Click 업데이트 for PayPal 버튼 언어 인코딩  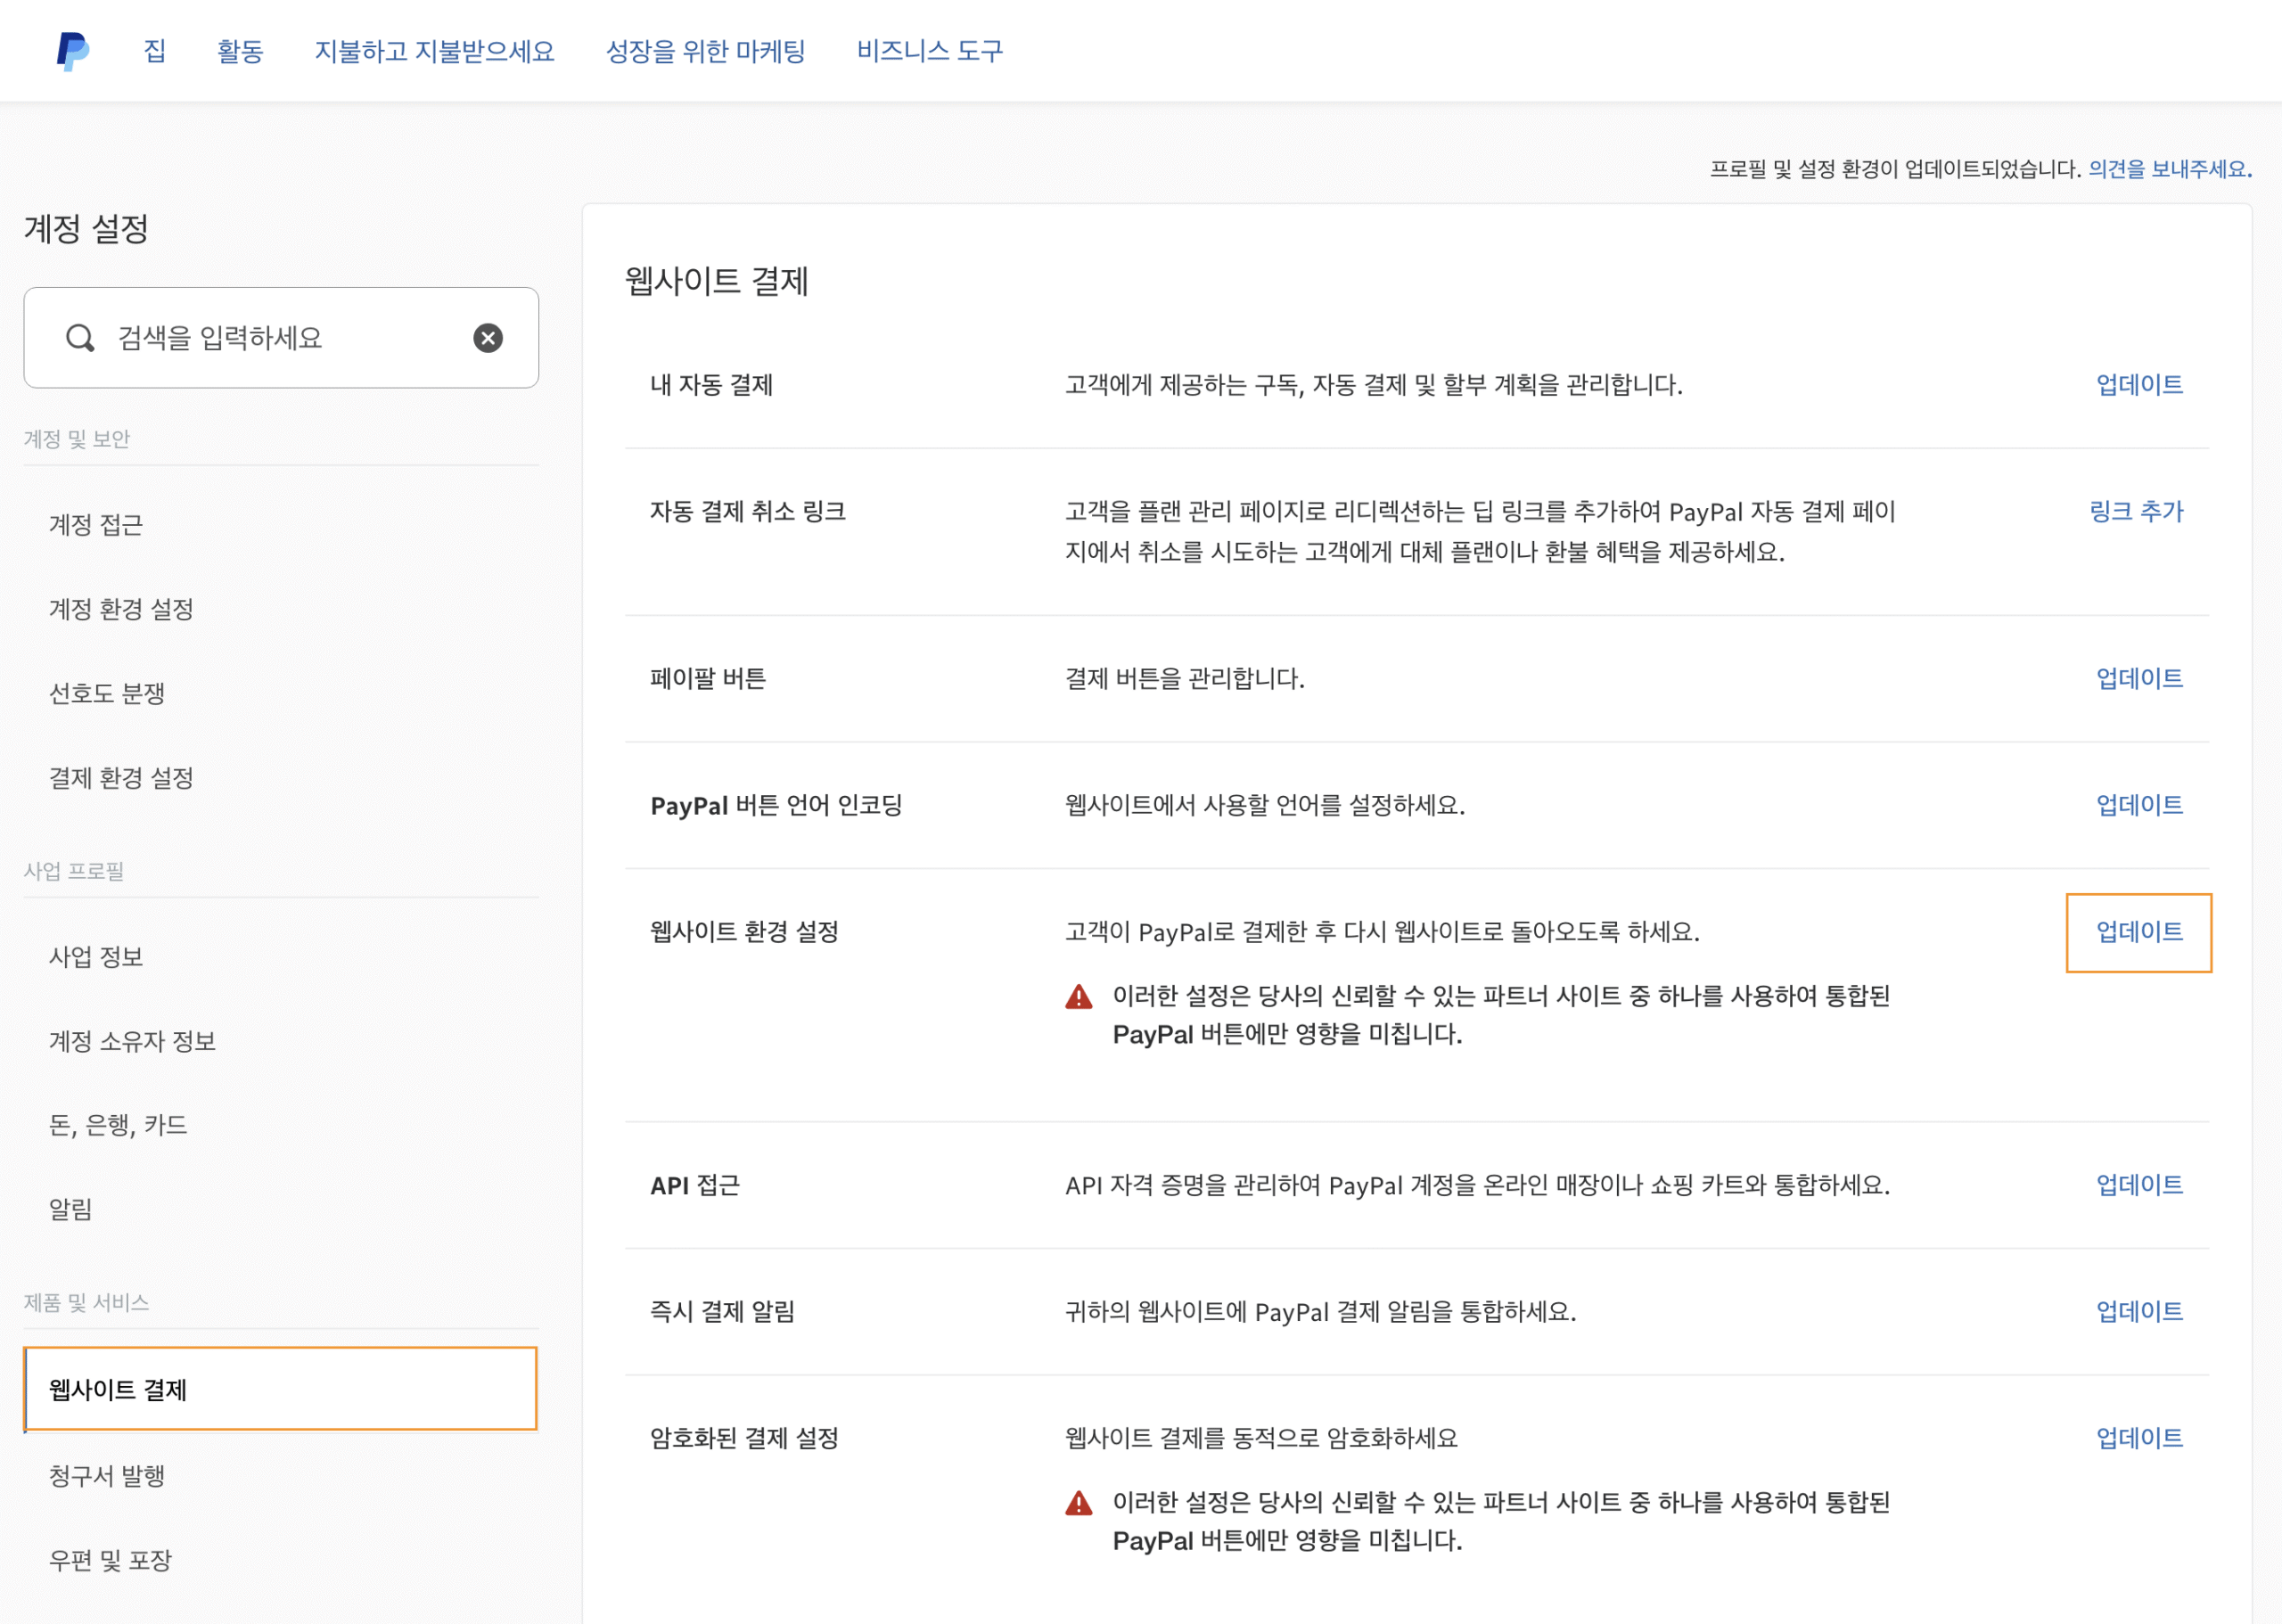2139,805
